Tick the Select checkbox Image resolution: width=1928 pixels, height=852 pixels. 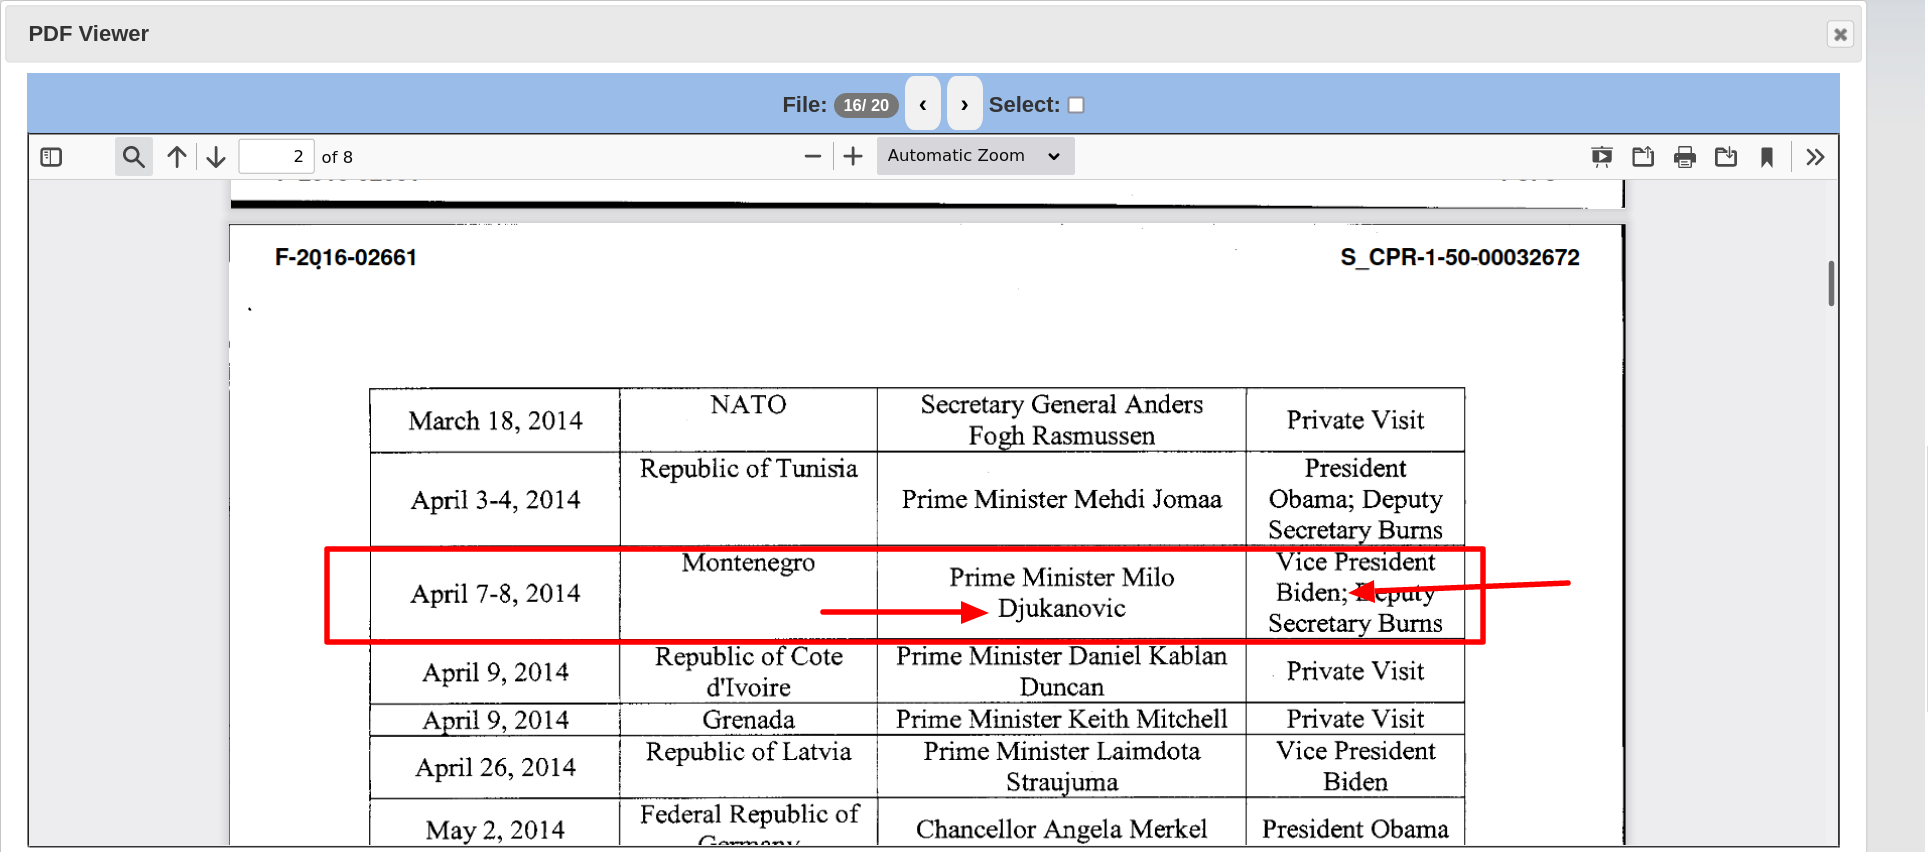(x=1076, y=105)
